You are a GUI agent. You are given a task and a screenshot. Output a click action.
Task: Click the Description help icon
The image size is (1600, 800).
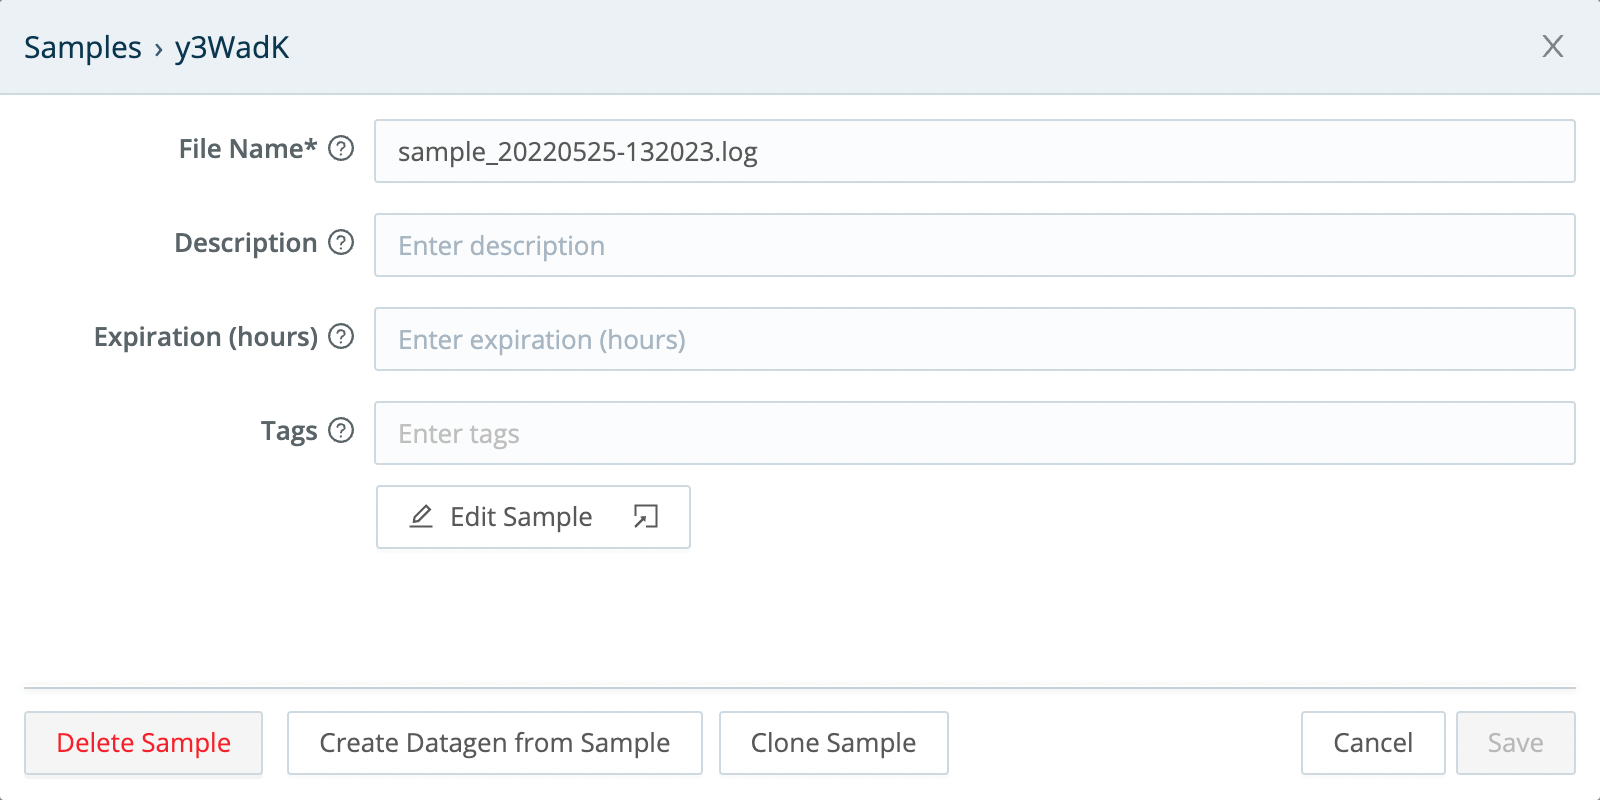[343, 243]
